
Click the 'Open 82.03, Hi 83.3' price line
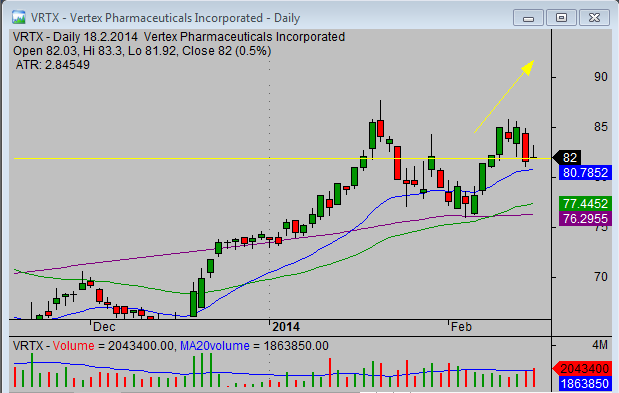coord(142,51)
